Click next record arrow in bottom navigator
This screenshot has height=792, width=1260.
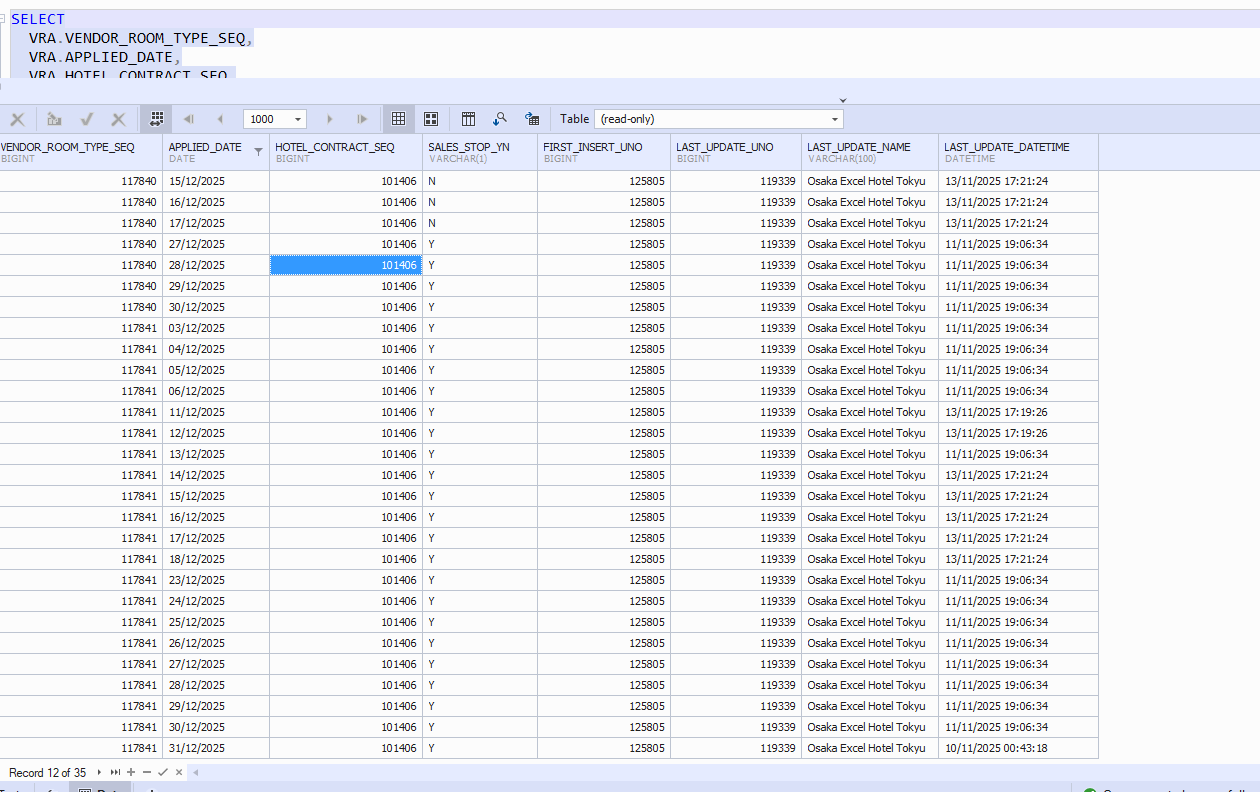pos(99,773)
